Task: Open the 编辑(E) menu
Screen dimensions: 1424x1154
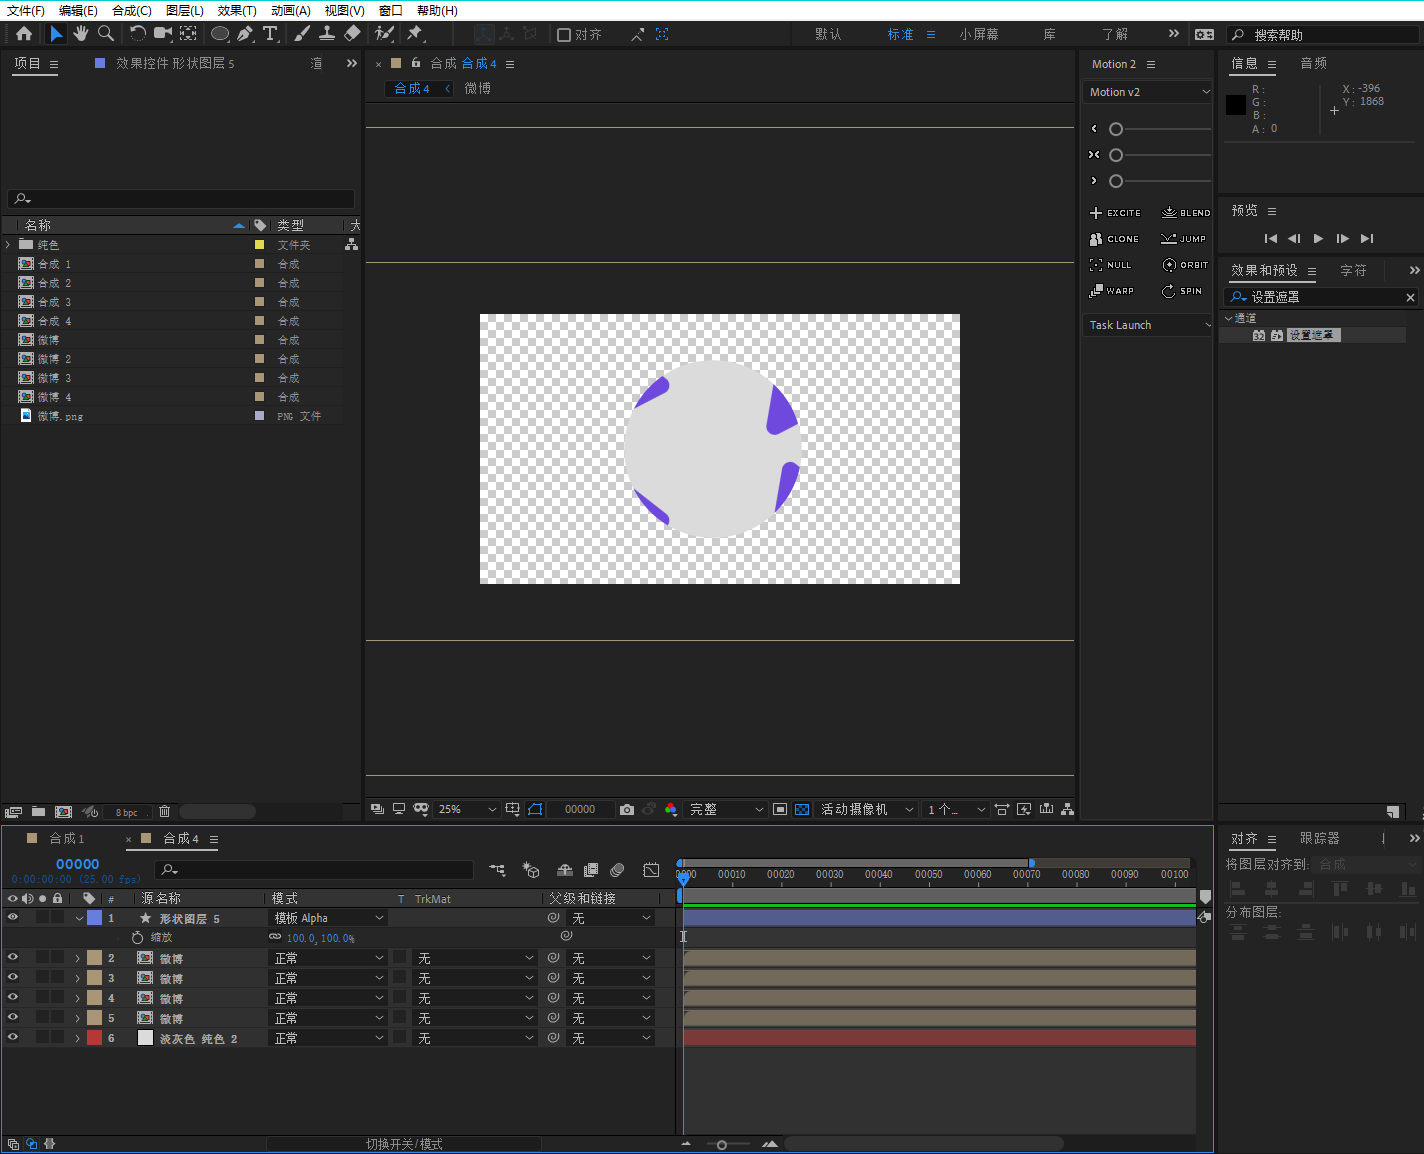Action: pos(79,10)
